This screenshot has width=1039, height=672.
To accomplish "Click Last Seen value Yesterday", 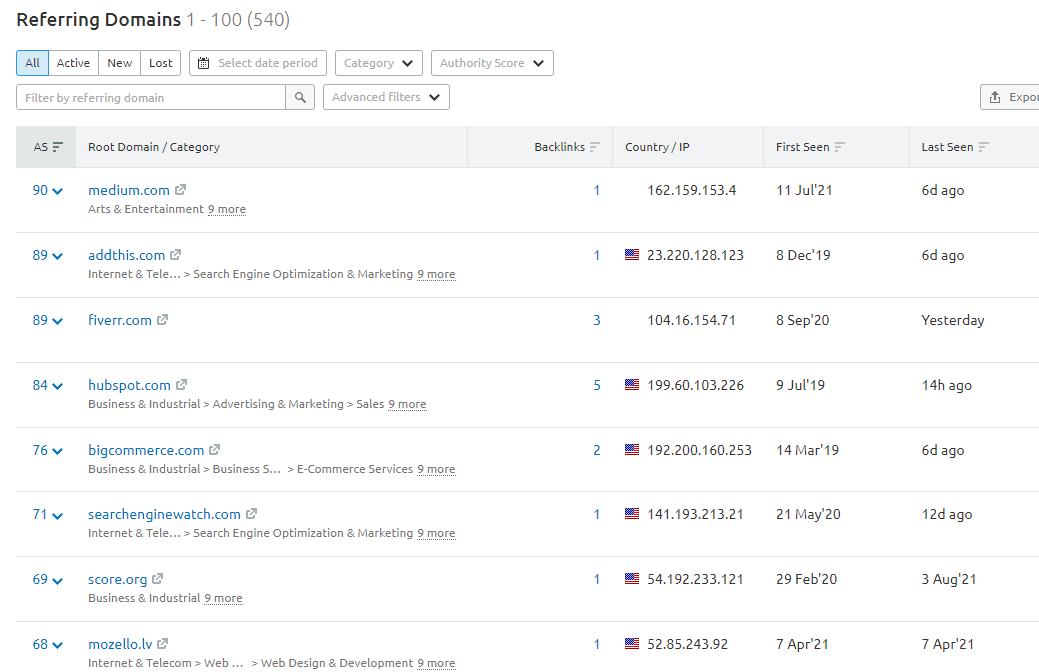I will pyautogui.click(x=953, y=320).
